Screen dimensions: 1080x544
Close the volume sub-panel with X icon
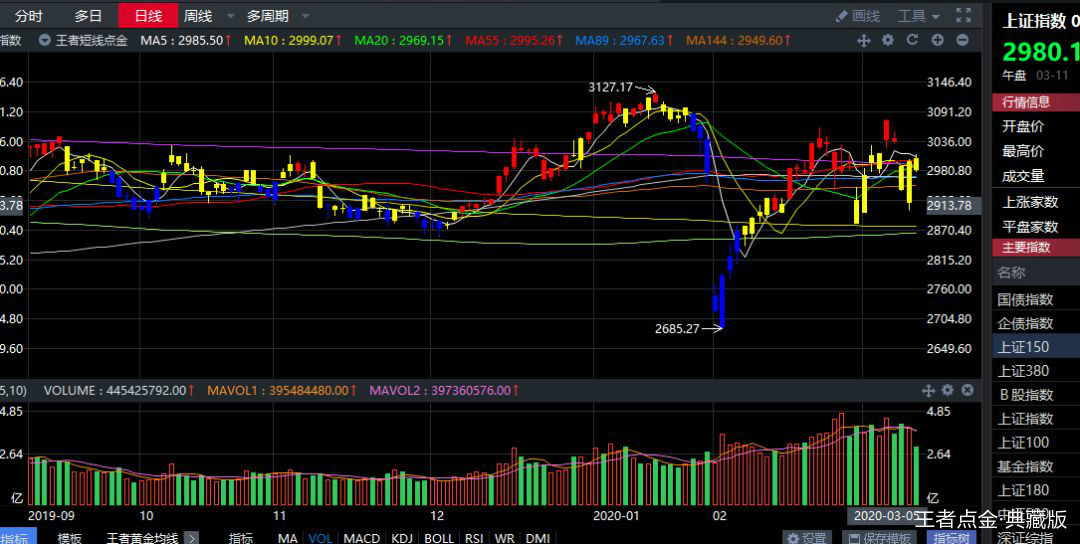967,390
